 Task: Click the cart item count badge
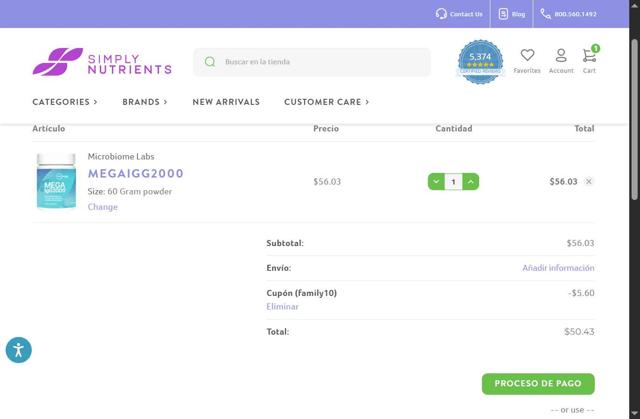click(596, 49)
